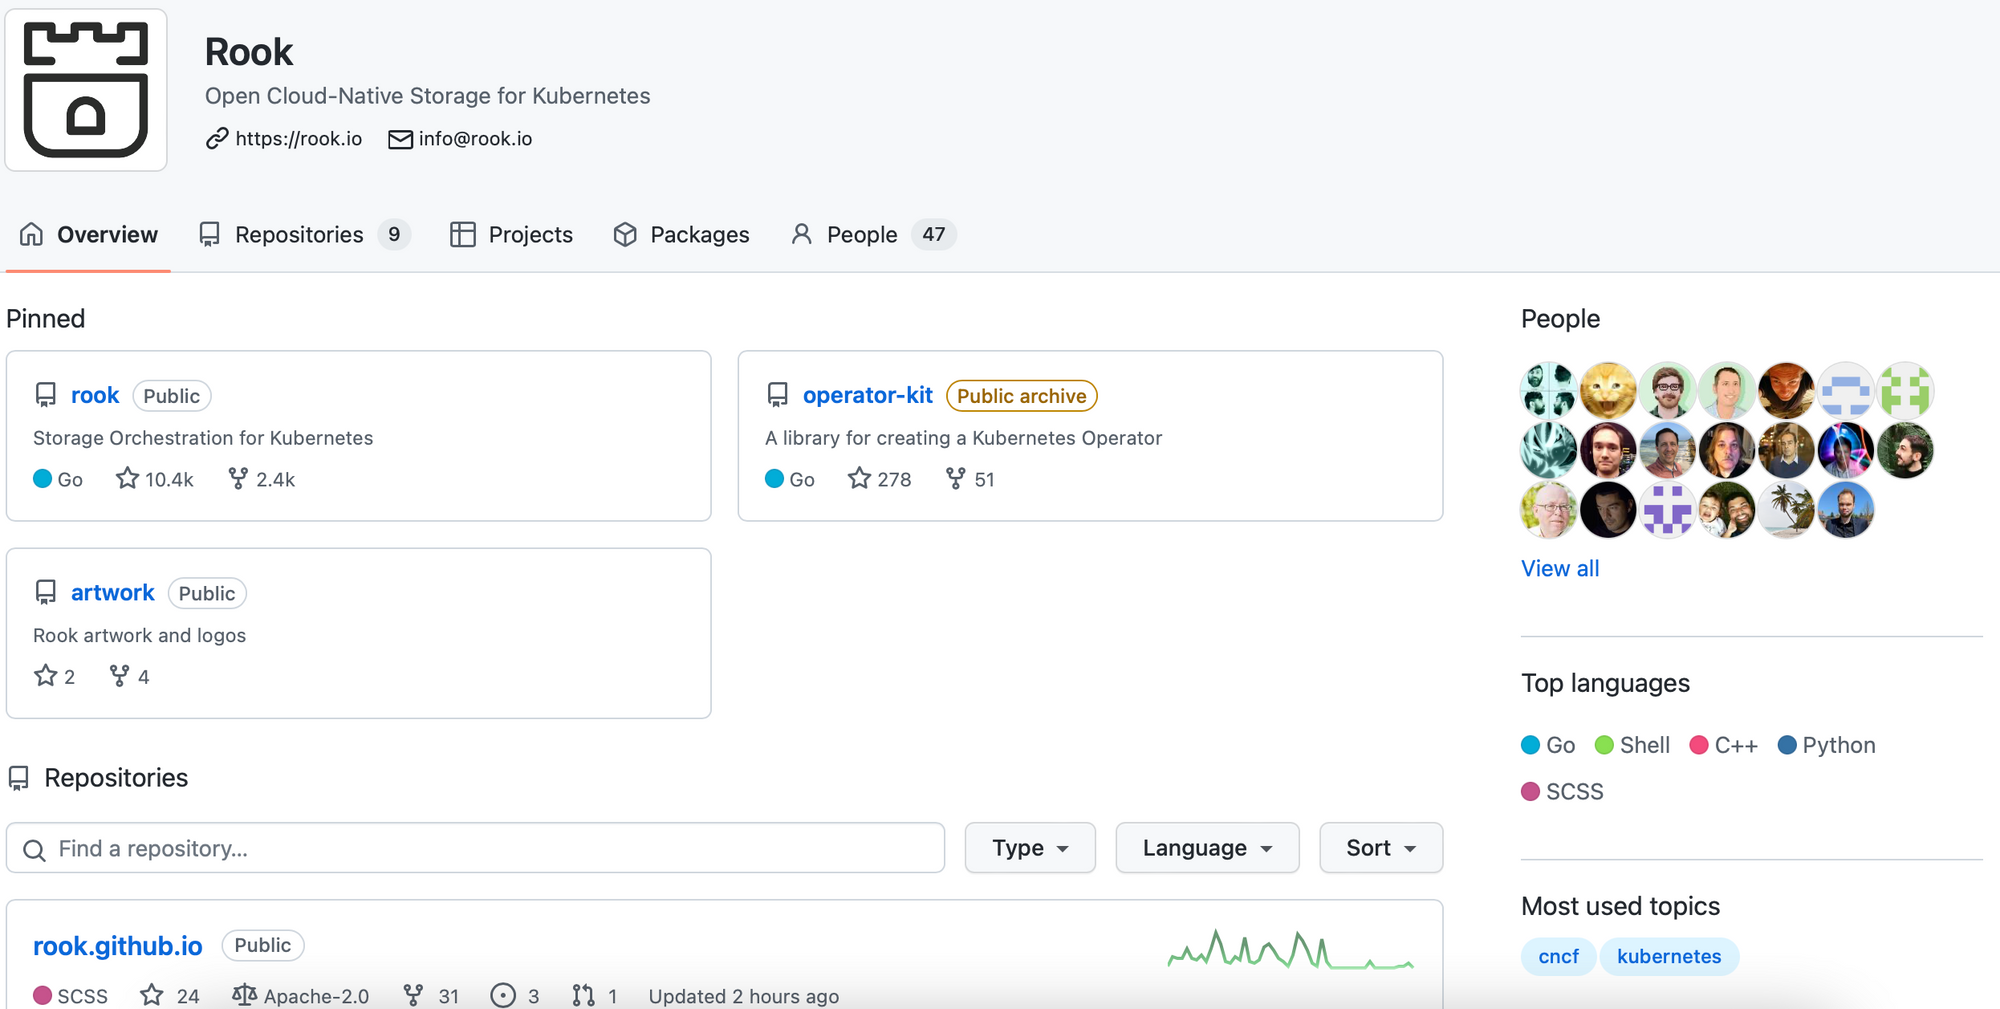Image resolution: width=2000 pixels, height=1009 pixels.
Task: Click the Pinned section heading
Action: (x=46, y=318)
